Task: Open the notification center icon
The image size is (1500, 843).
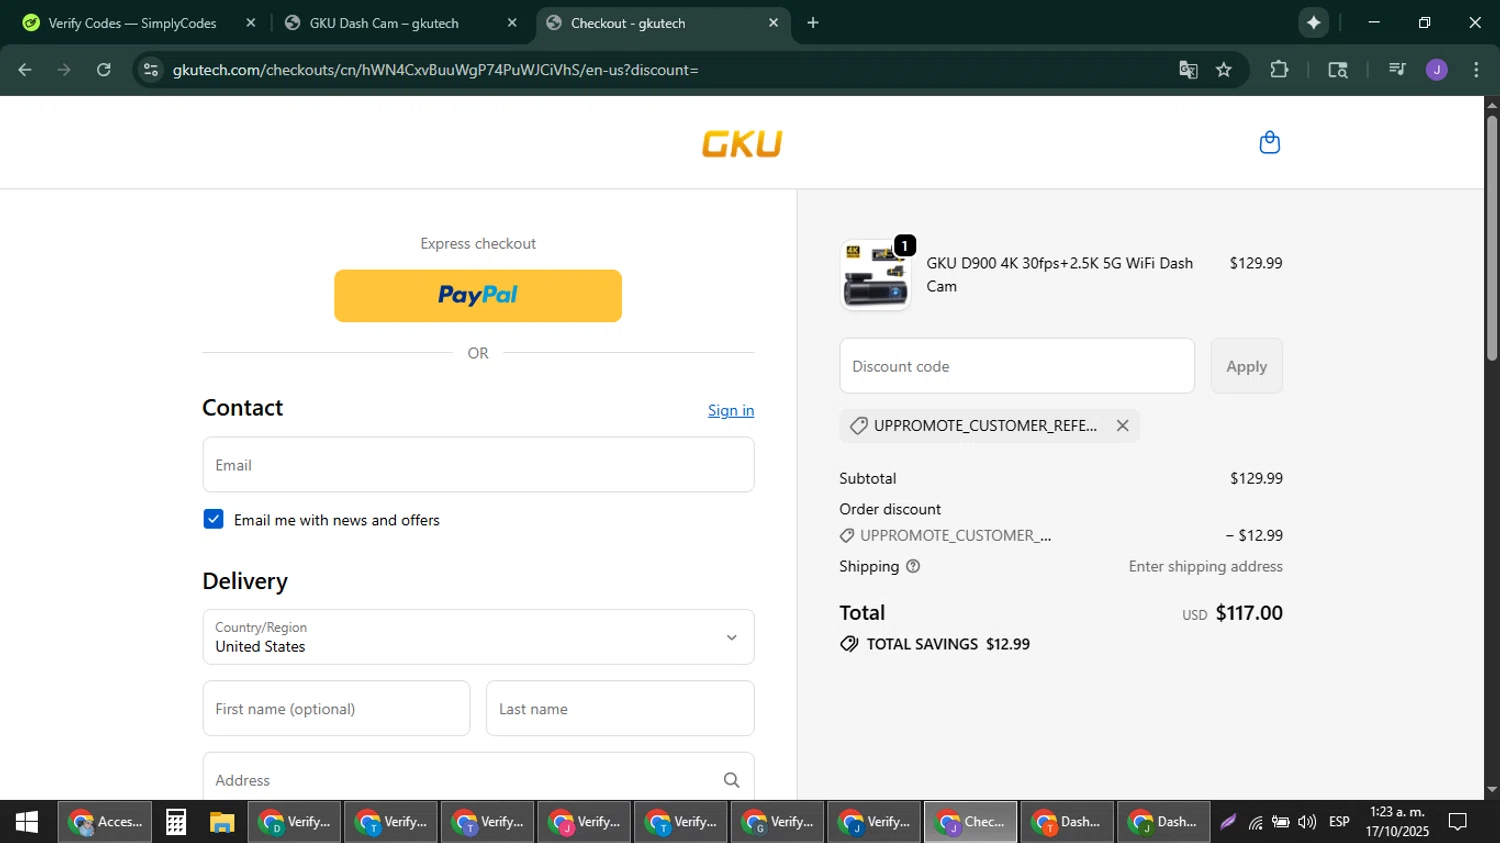Action: coord(1458,822)
